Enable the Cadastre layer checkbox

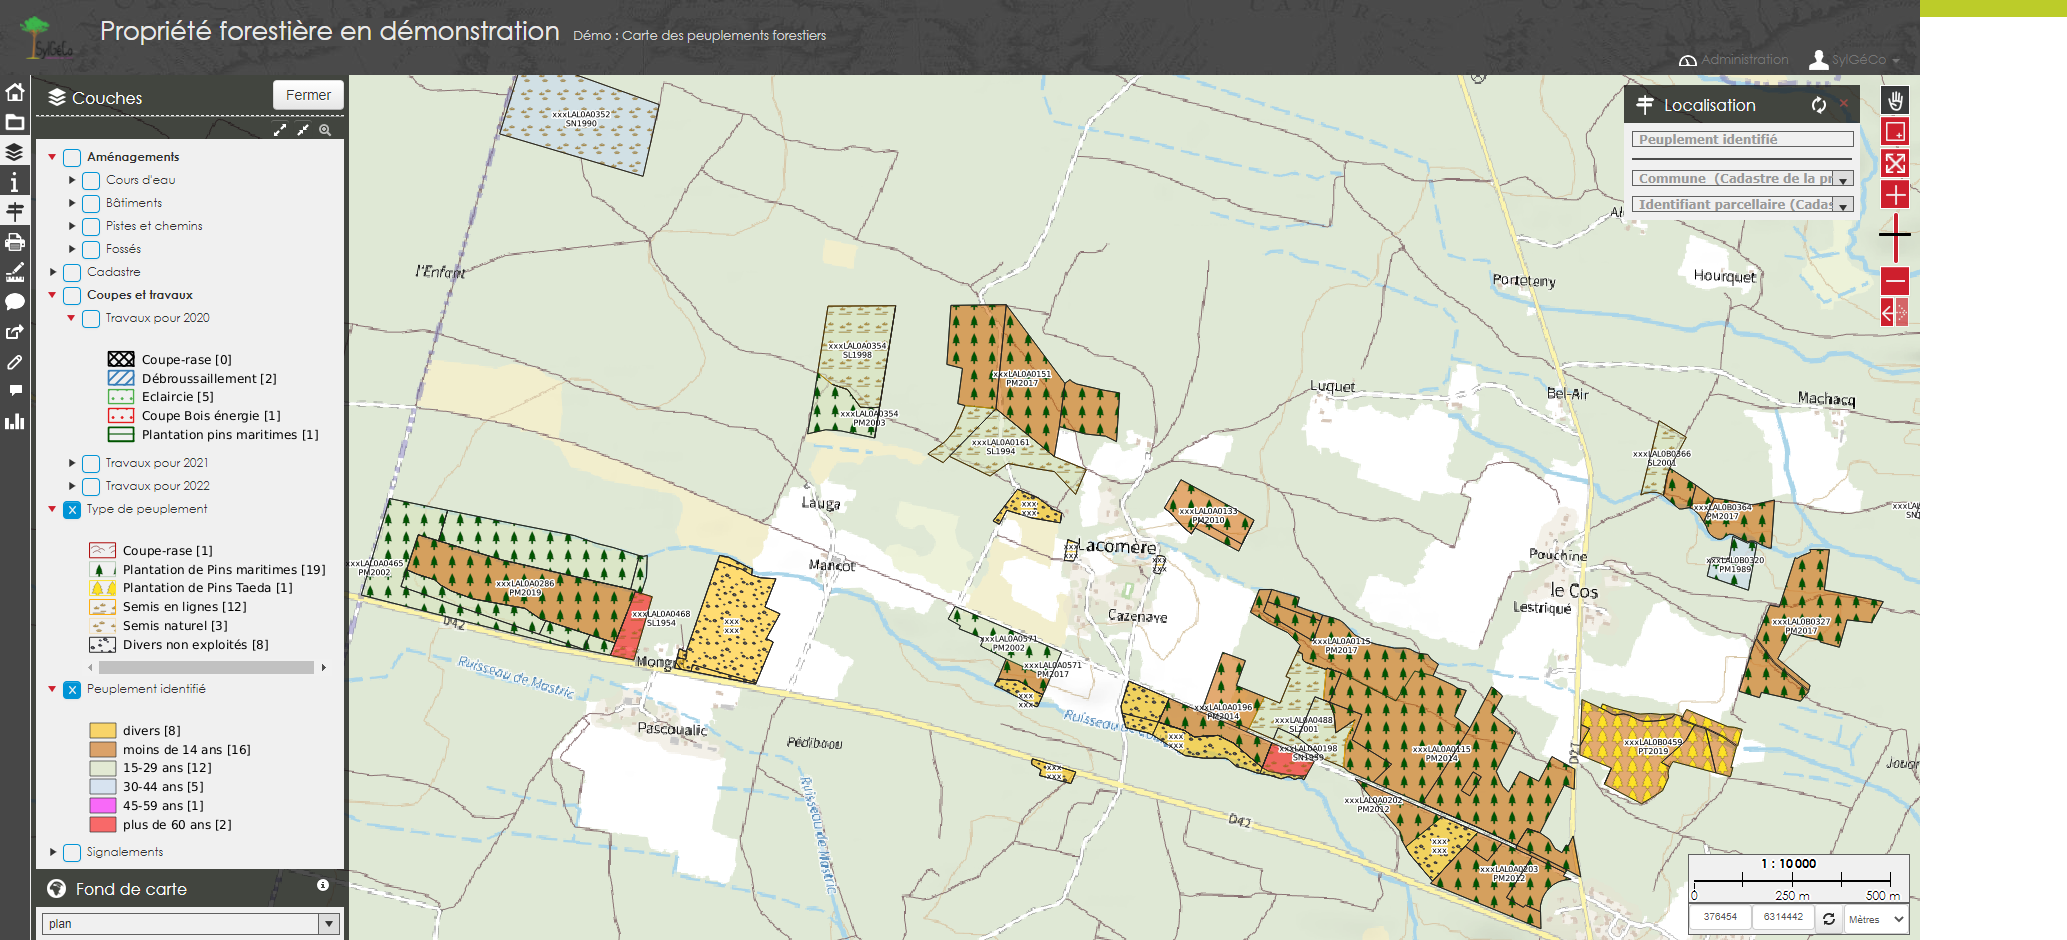tap(72, 273)
